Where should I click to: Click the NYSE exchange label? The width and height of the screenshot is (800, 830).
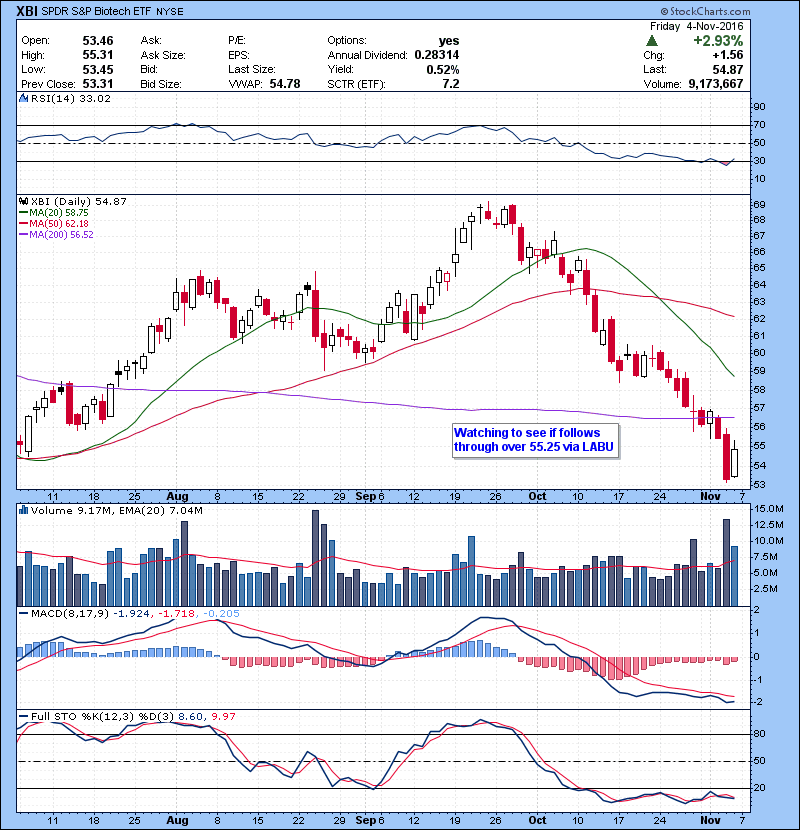click(169, 12)
